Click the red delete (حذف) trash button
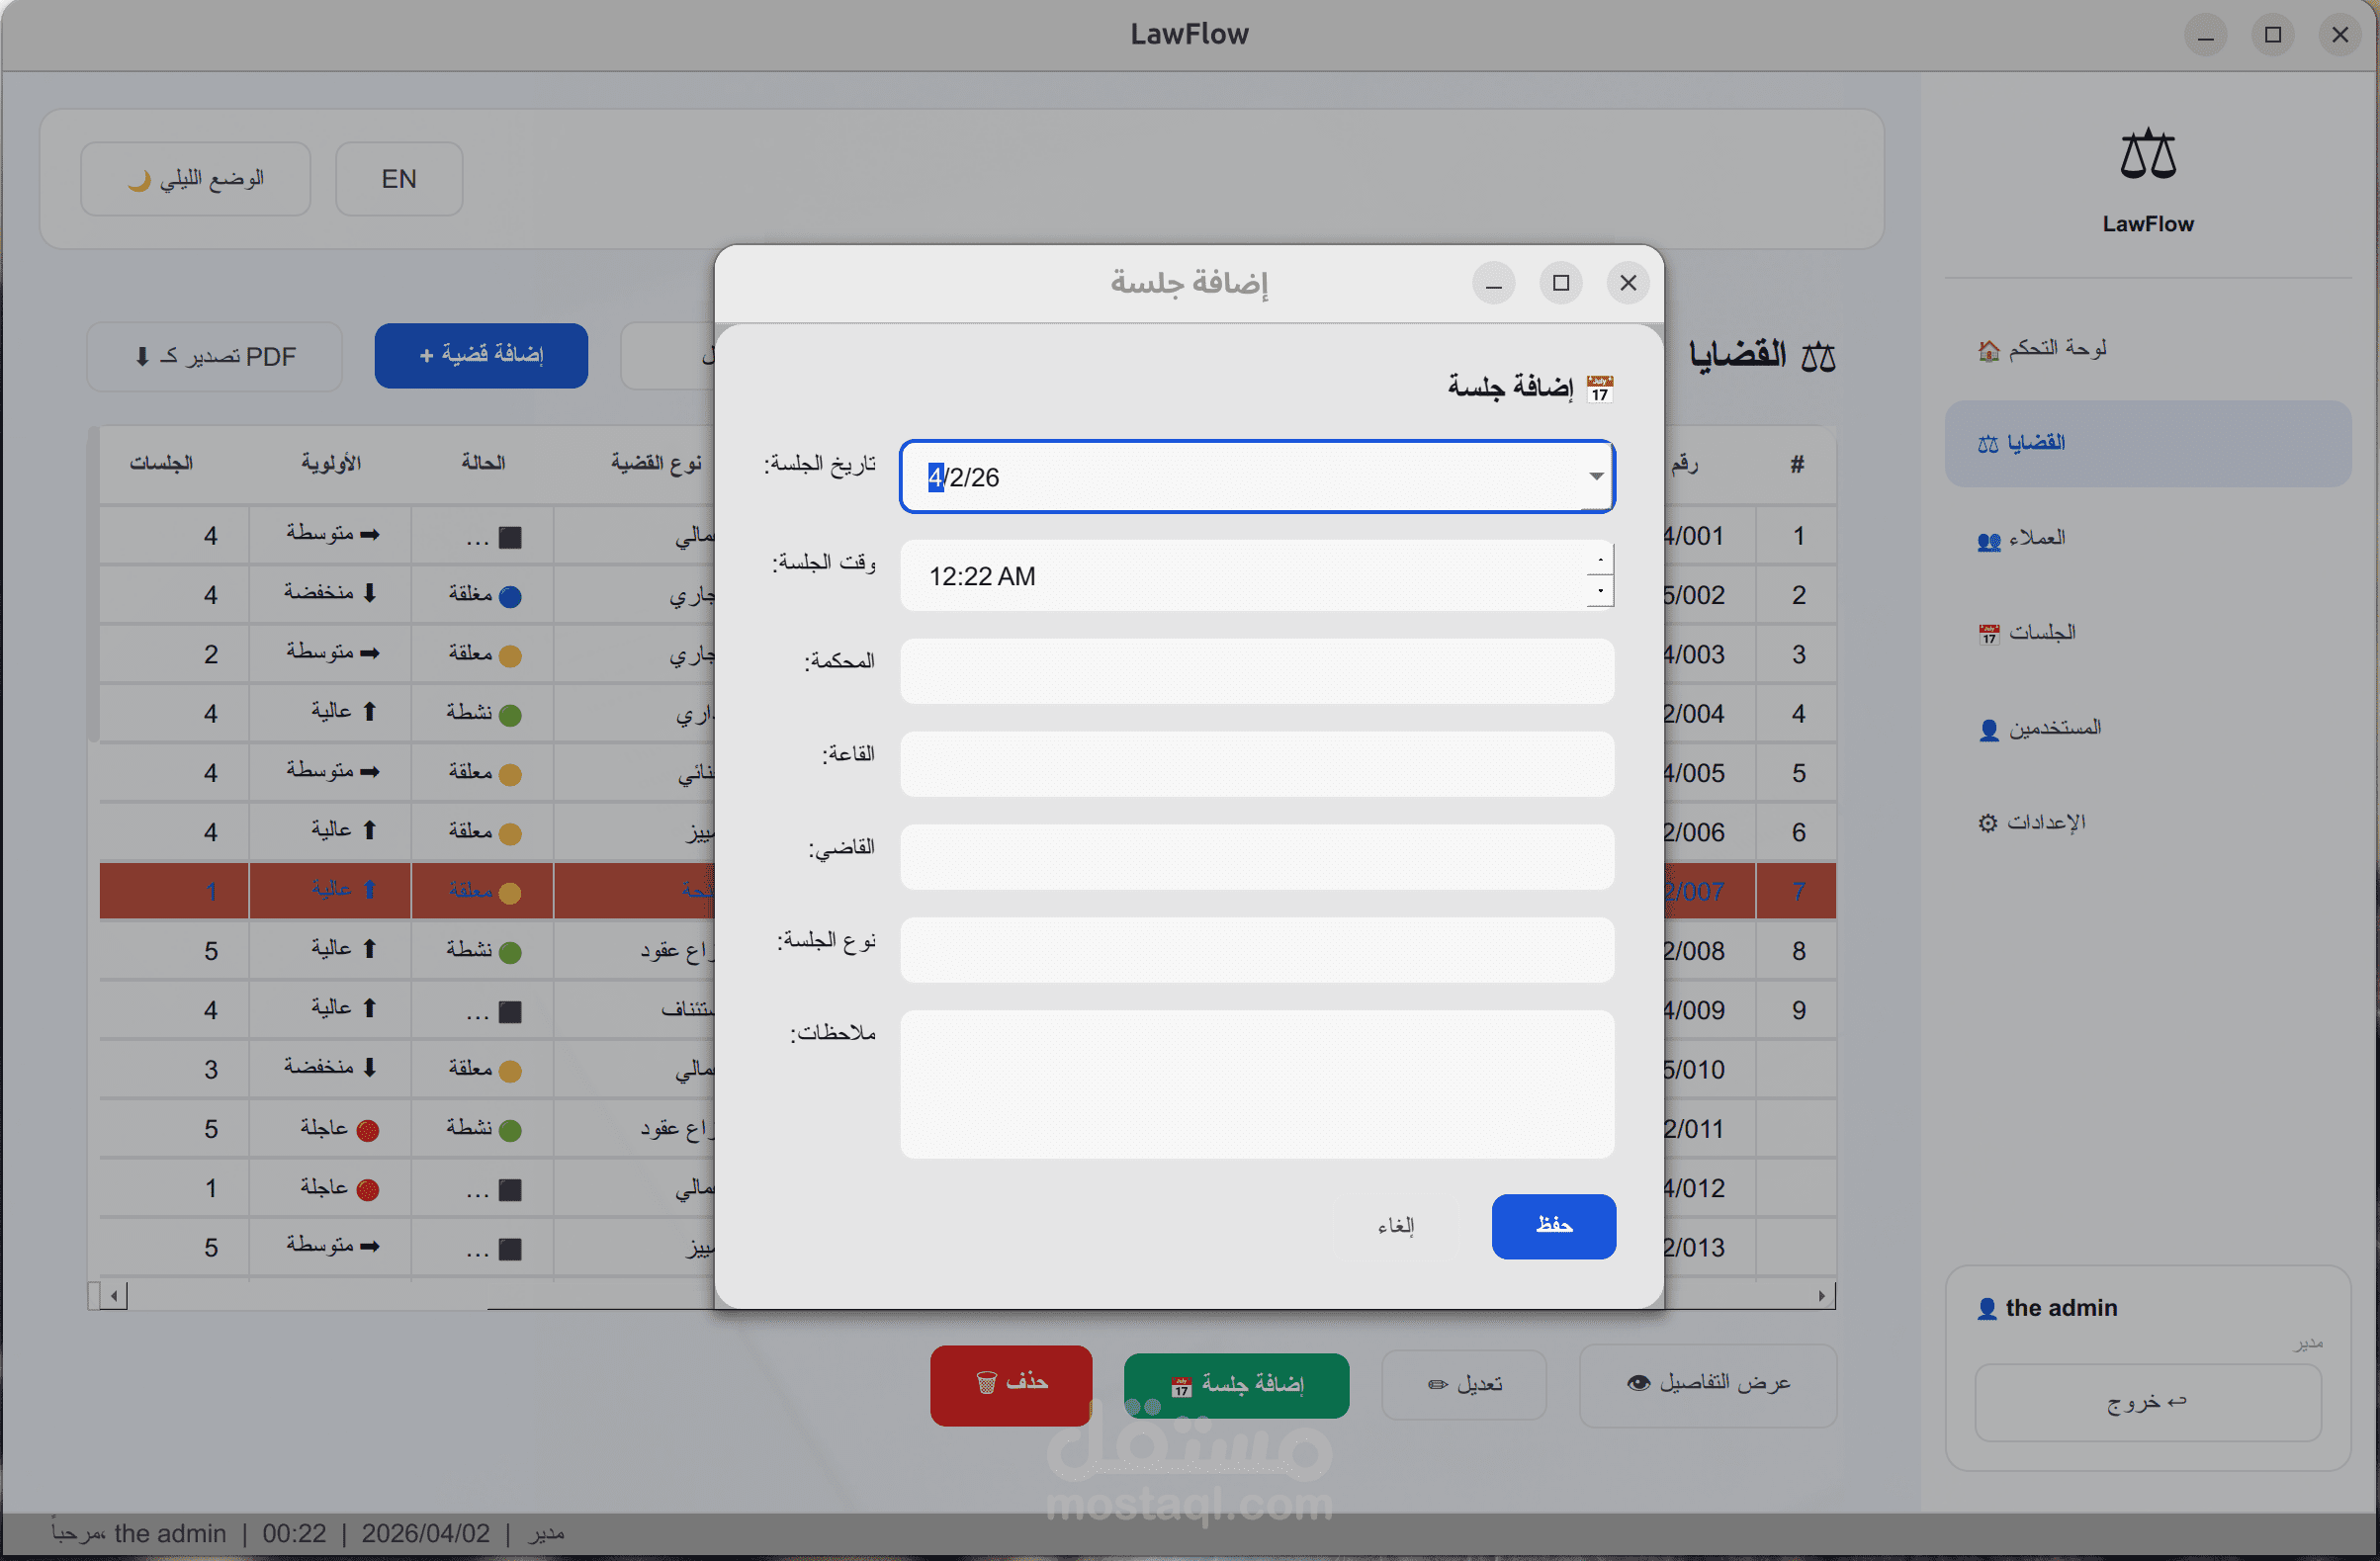 1011,1384
